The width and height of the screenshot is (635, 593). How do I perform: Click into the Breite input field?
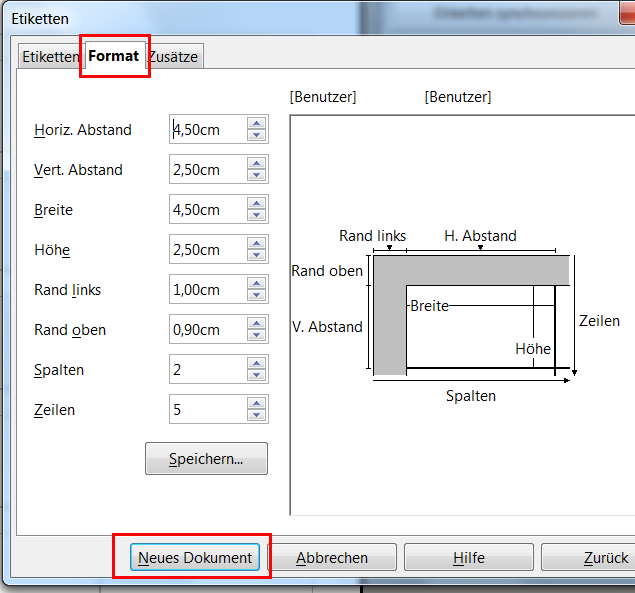pyautogui.click(x=207, y=210)
